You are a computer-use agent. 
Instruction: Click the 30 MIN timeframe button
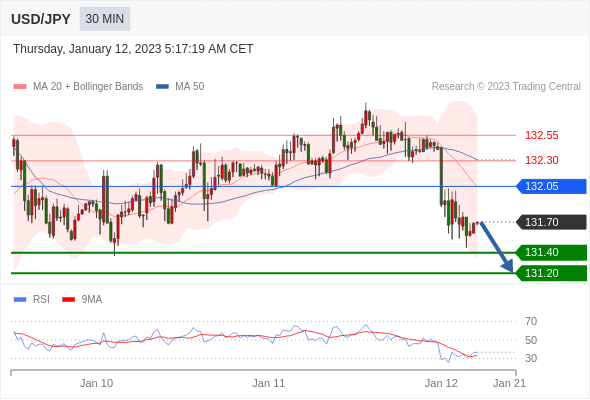point(105,19)
